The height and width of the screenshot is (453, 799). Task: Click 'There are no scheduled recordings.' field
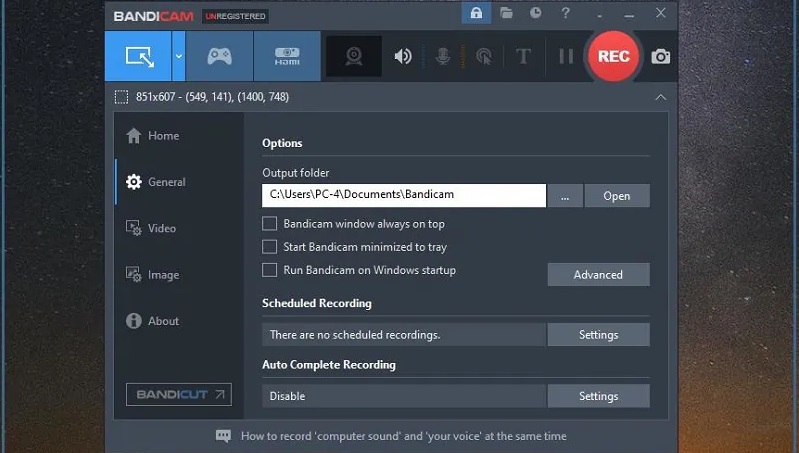404,335
